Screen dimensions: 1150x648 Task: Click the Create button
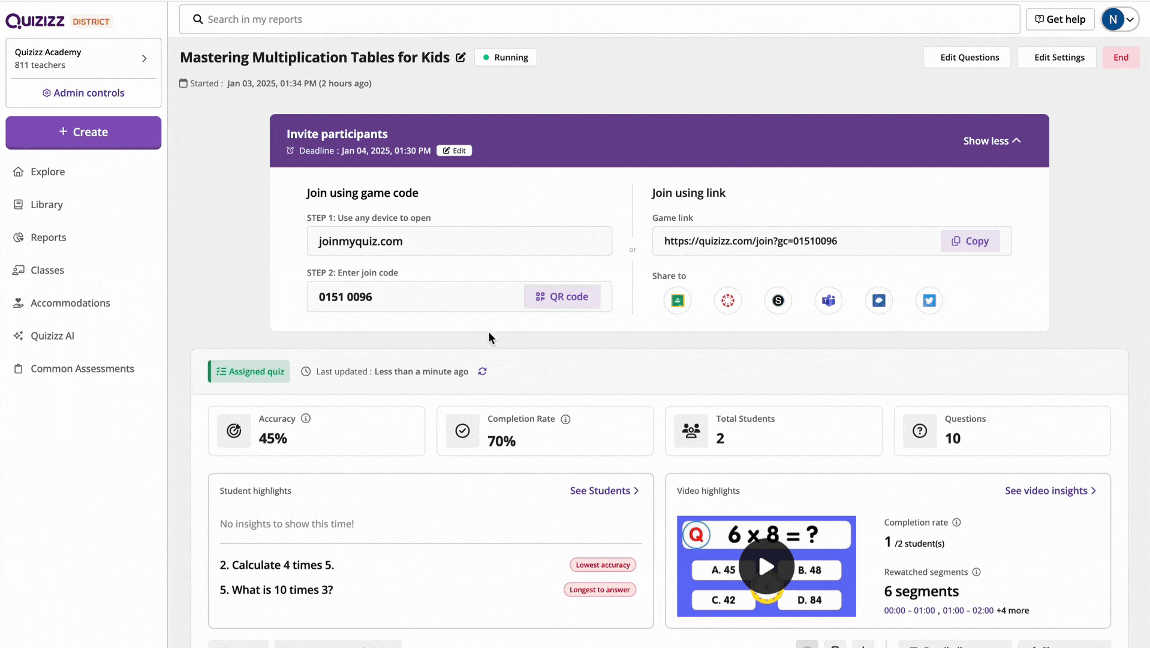[x=84, y=132]
